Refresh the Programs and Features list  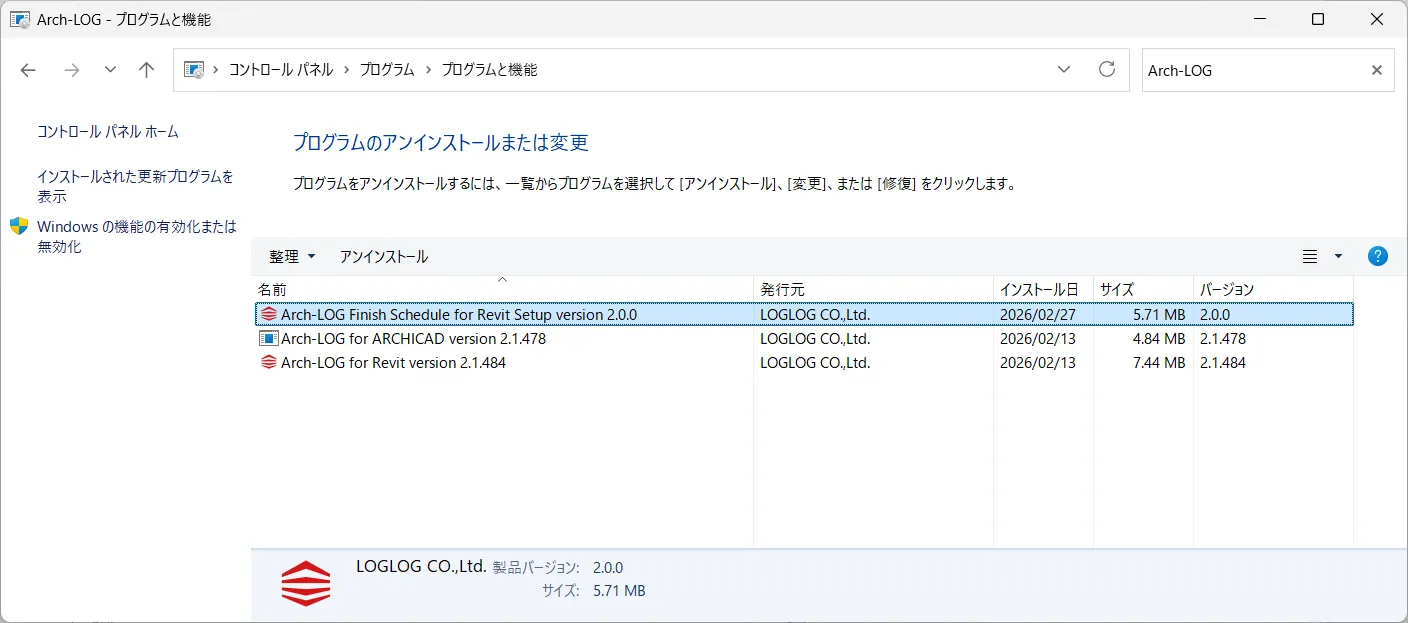[x=1106, y=69]
